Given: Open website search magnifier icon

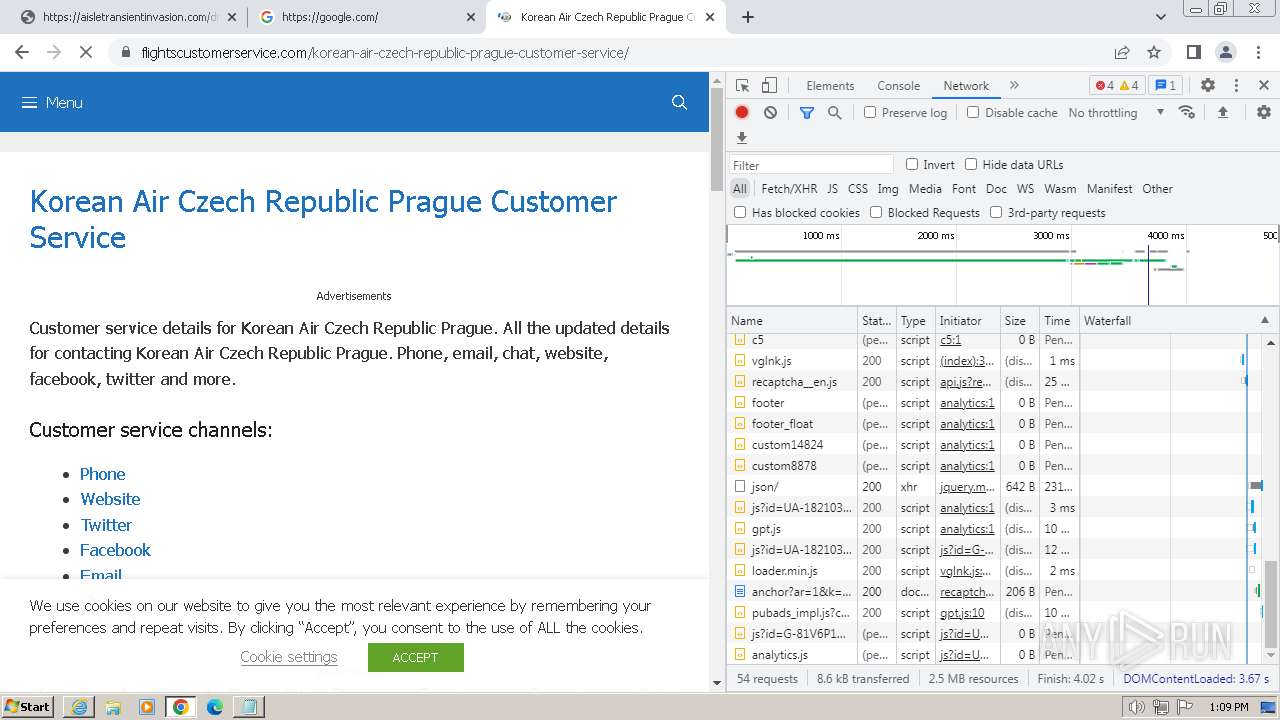Looking at the screenshot, I should 679,102.
